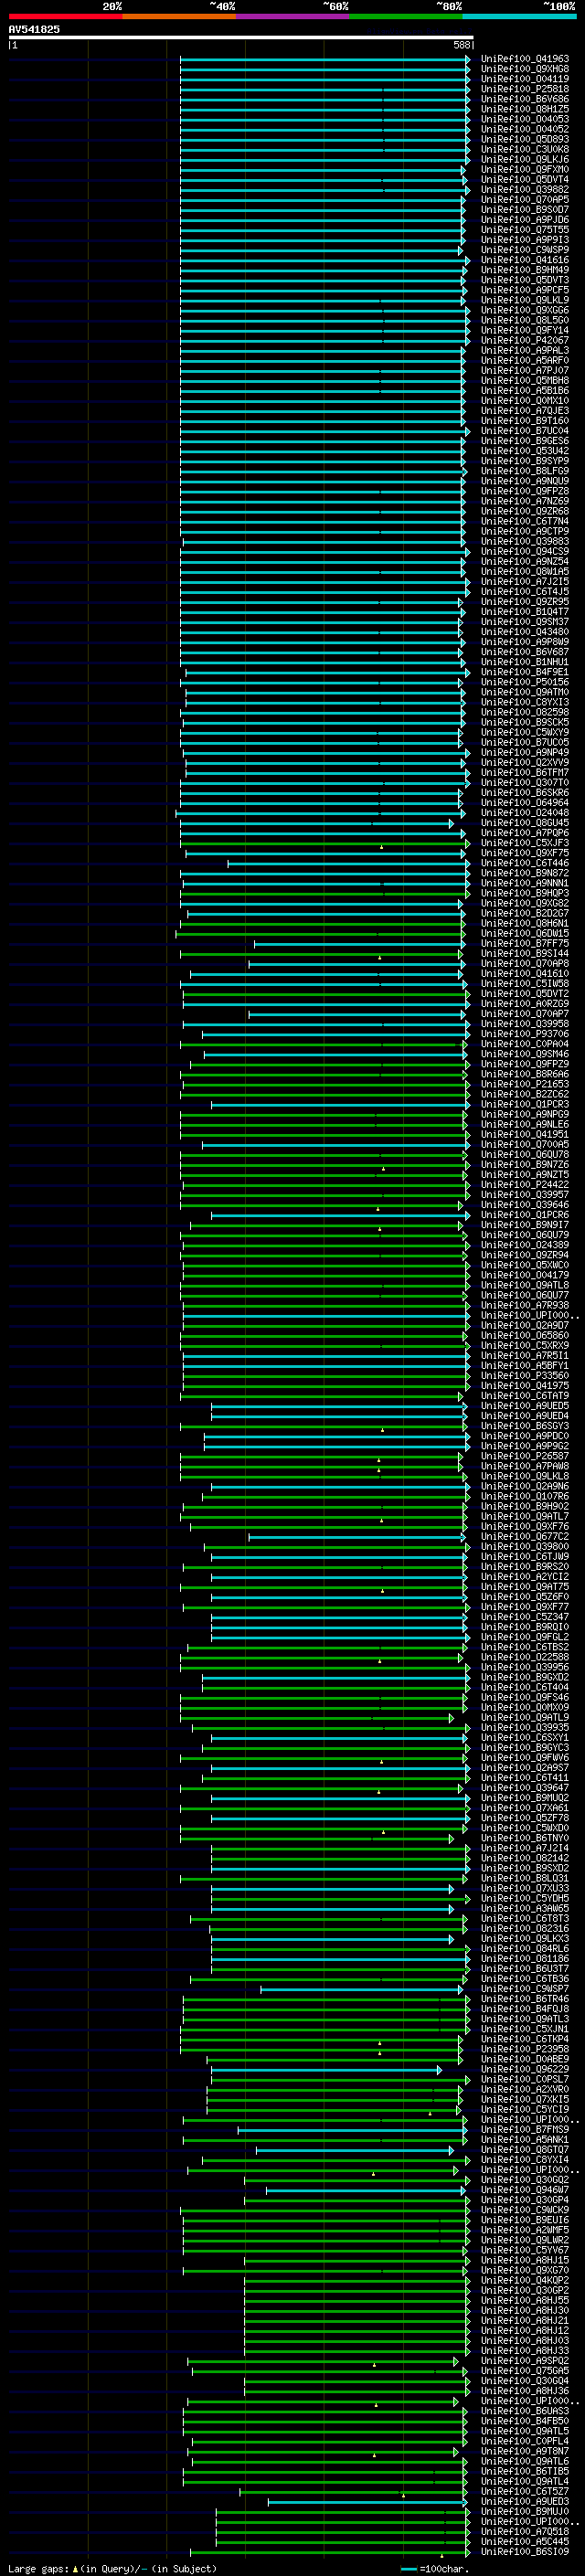Select the UniRef100_B9GES6 label
Viewport: 585px width, 2576px height.
point(524,441)
